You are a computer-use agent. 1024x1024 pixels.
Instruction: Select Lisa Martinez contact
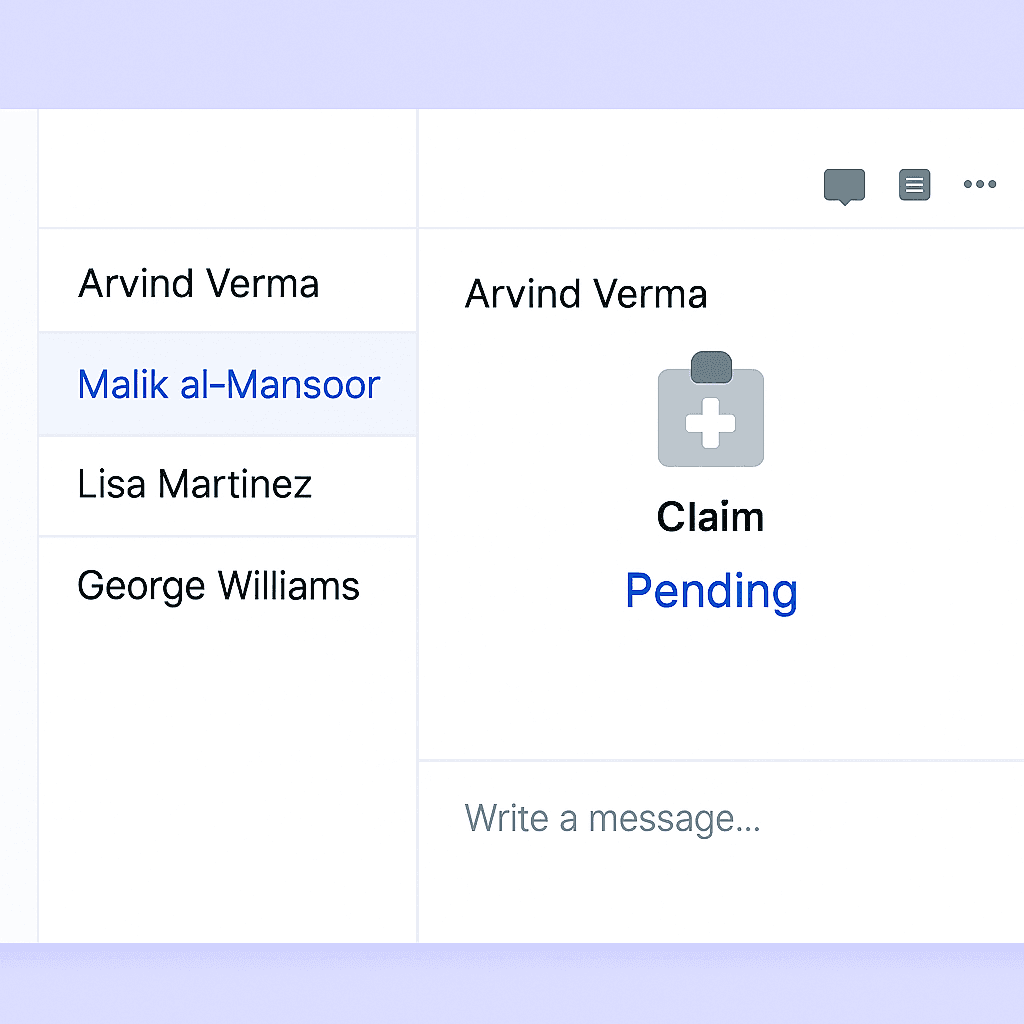click(227, 485)
